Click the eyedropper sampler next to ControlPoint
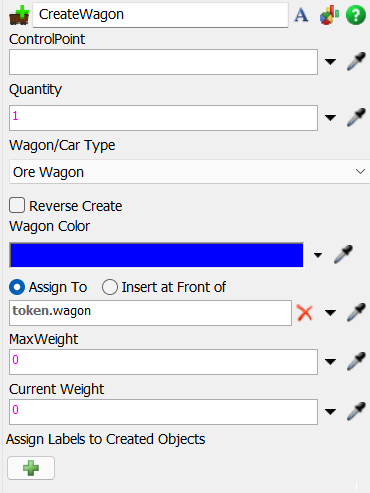This screenshot has width=370, height=493. point(356,61)
